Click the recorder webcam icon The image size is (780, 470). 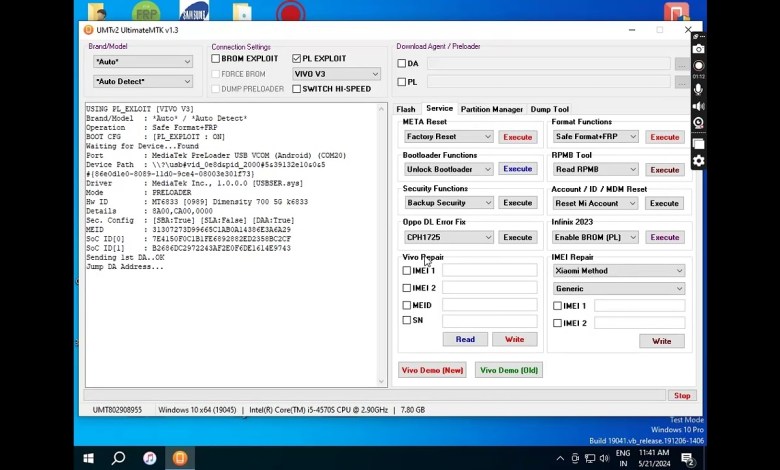(x=698, y=123)
